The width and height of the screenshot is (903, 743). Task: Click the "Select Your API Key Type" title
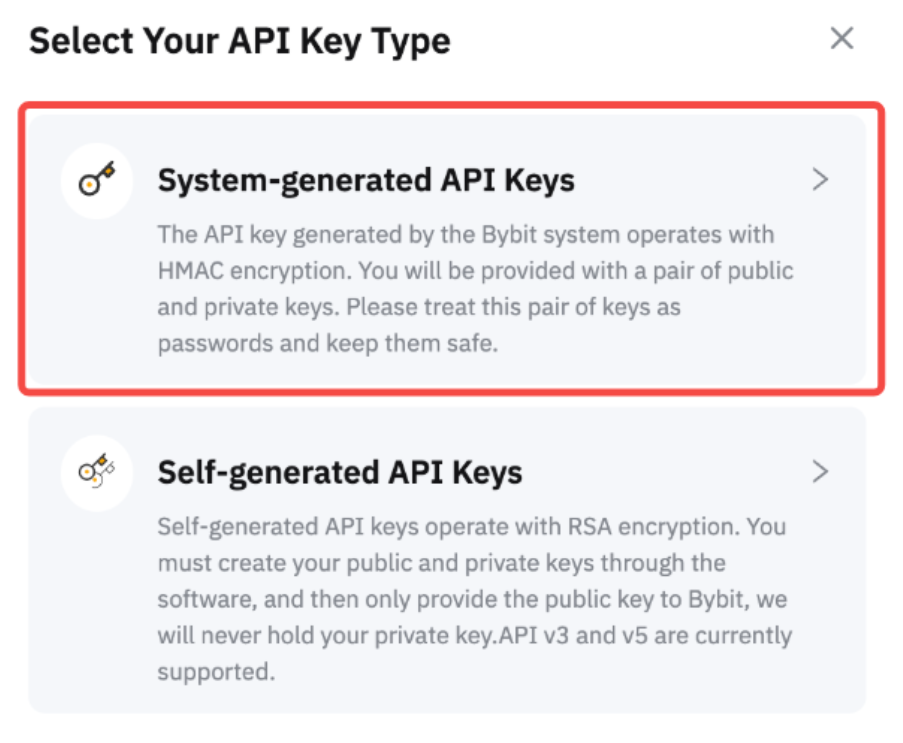point(240,41)
